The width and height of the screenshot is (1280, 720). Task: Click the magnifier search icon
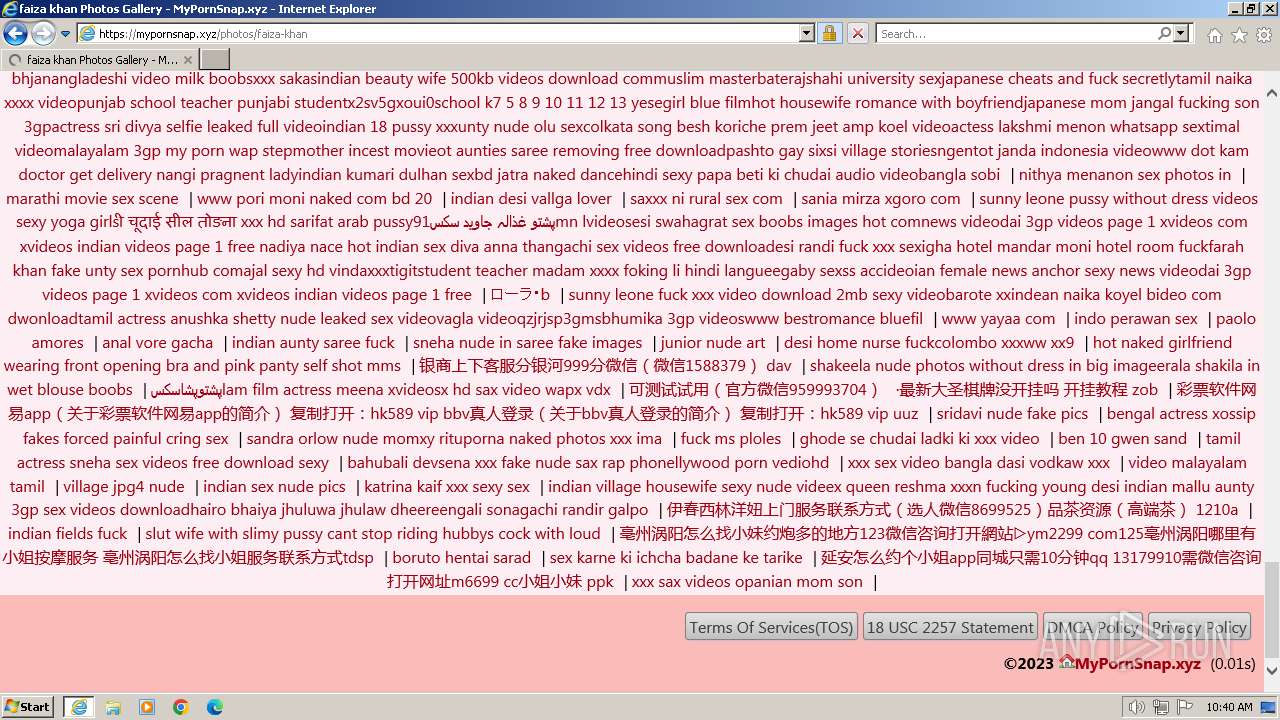tap(1164, 34)
